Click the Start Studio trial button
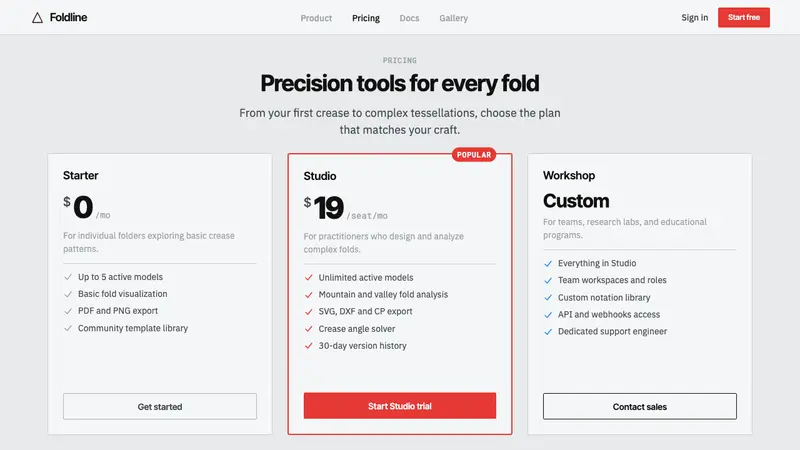This screenshot has height=450, width=800. coord(399,406)
